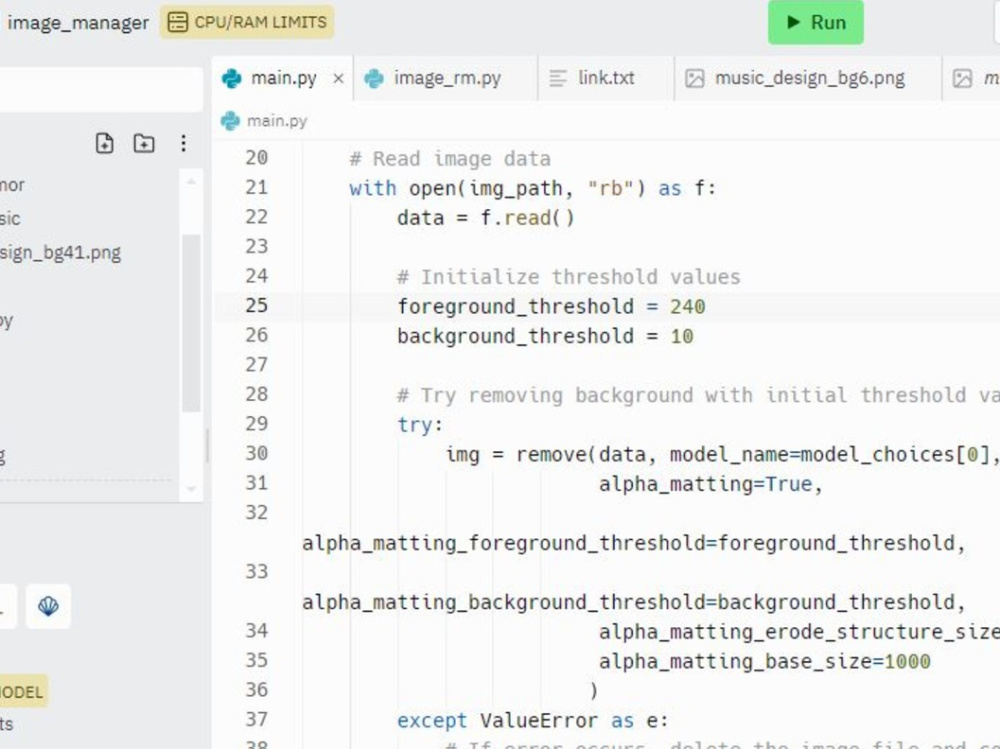Click the comment '# Read image data'
Screen dimensions: 1000x749
point(450,159)
